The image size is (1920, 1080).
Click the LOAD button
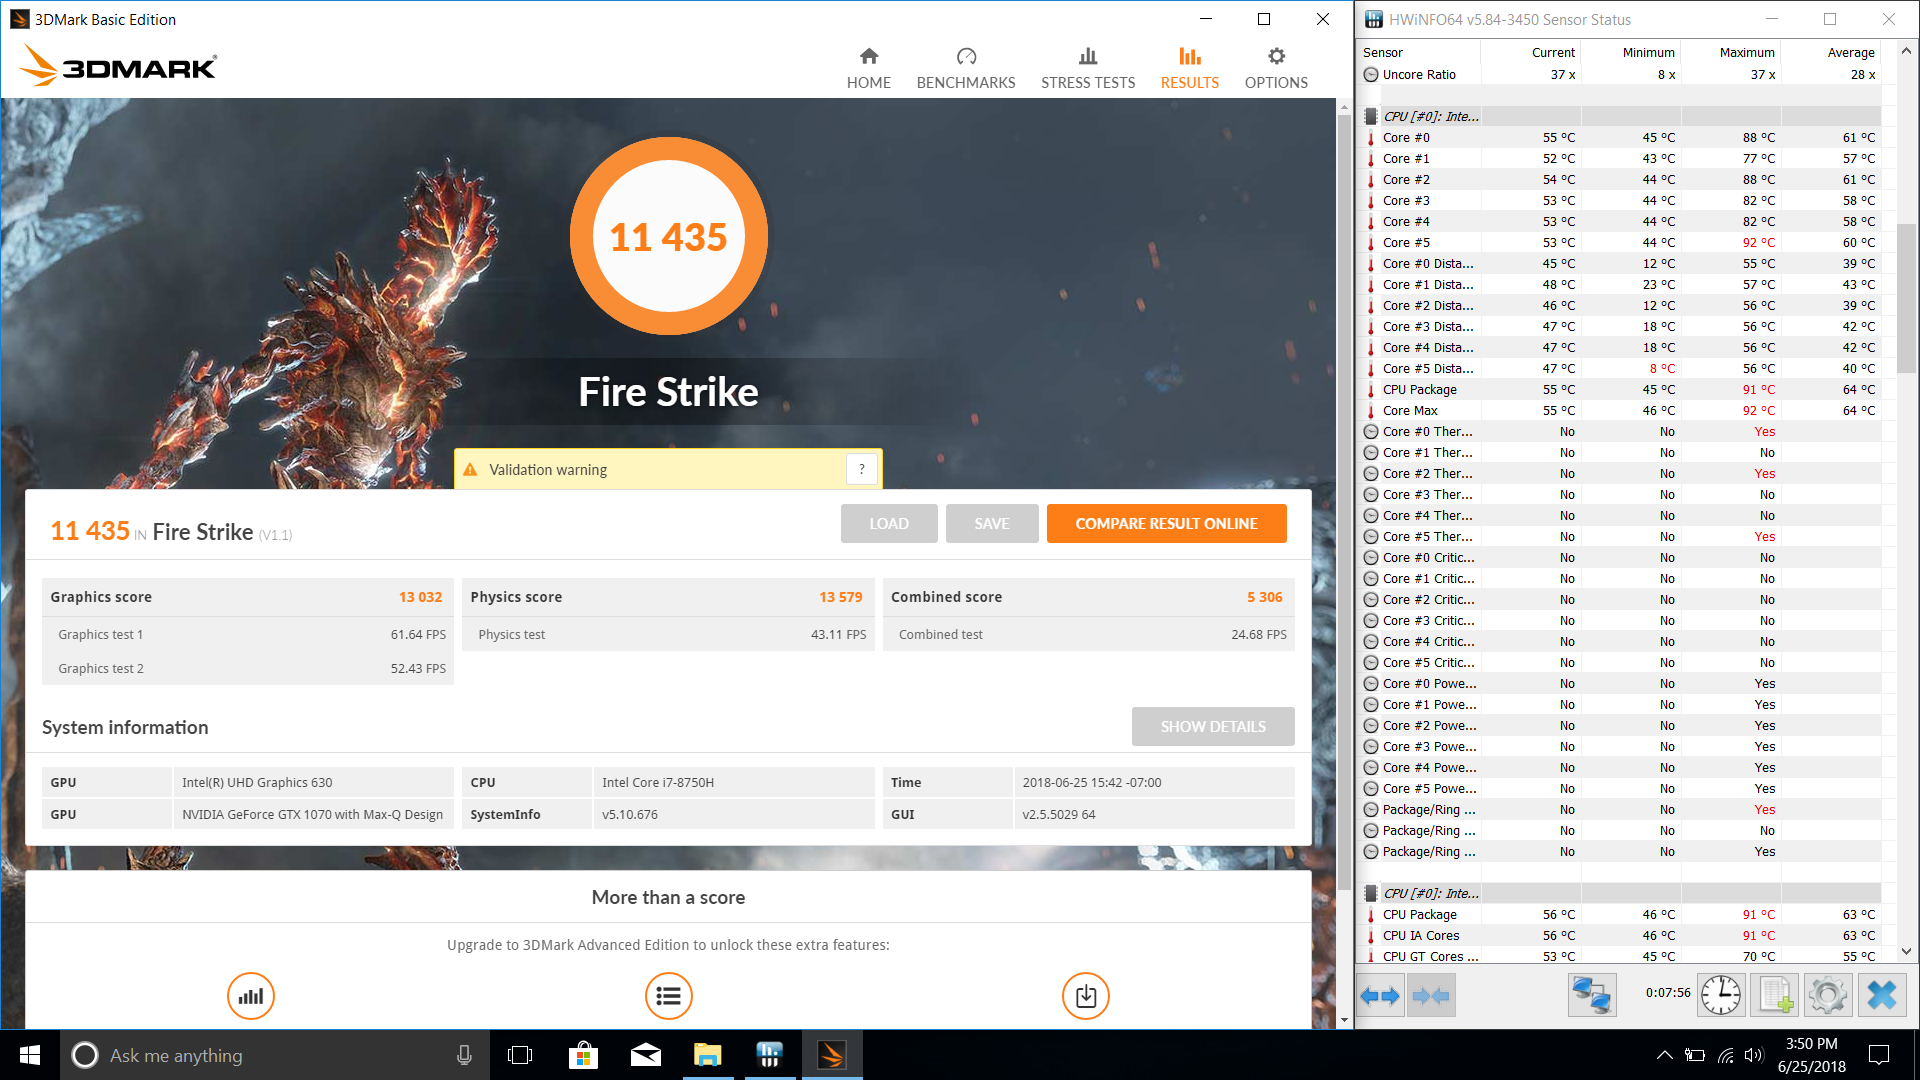pyautogui.click(x=889, y=524)
